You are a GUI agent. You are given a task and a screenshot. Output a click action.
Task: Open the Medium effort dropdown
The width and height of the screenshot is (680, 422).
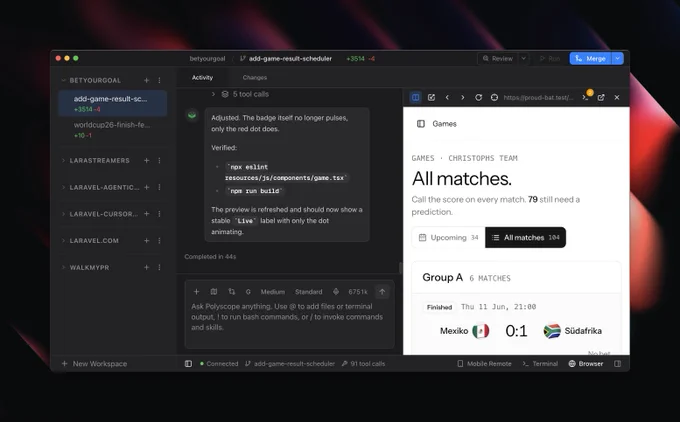[273, 292]
